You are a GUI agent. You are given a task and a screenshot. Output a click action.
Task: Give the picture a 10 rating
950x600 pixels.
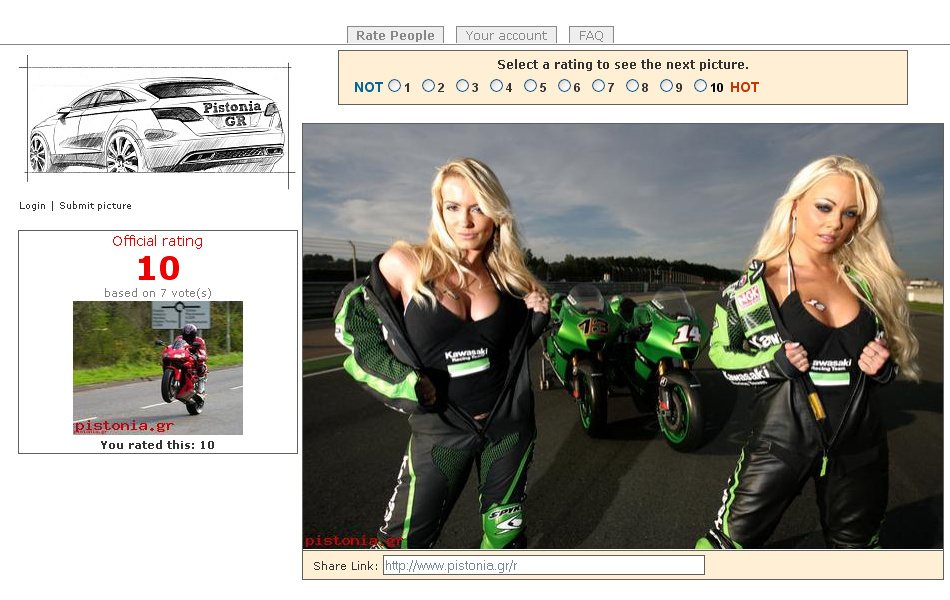[x=700, y=86]
